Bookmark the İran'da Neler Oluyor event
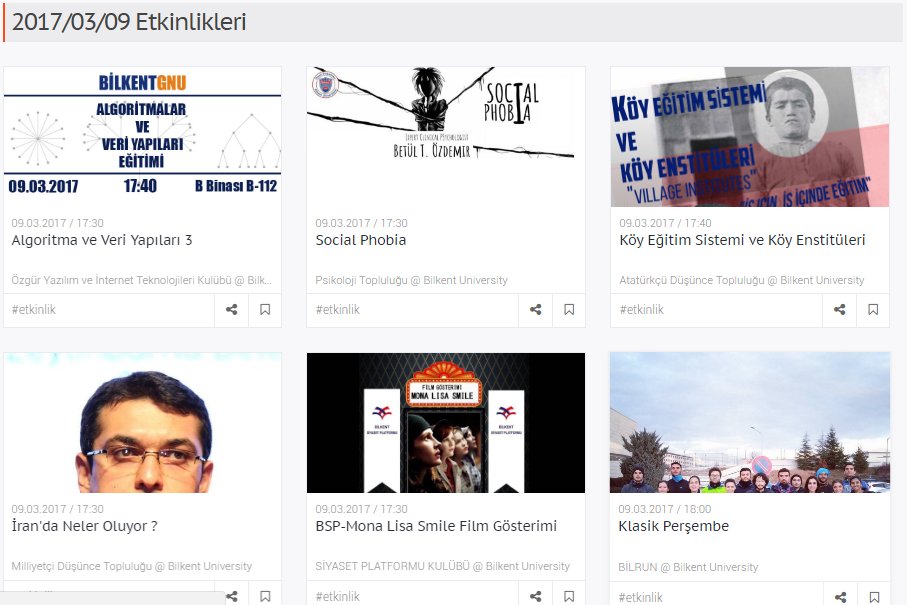Screen dimensions: 907x605 point(265,596)
